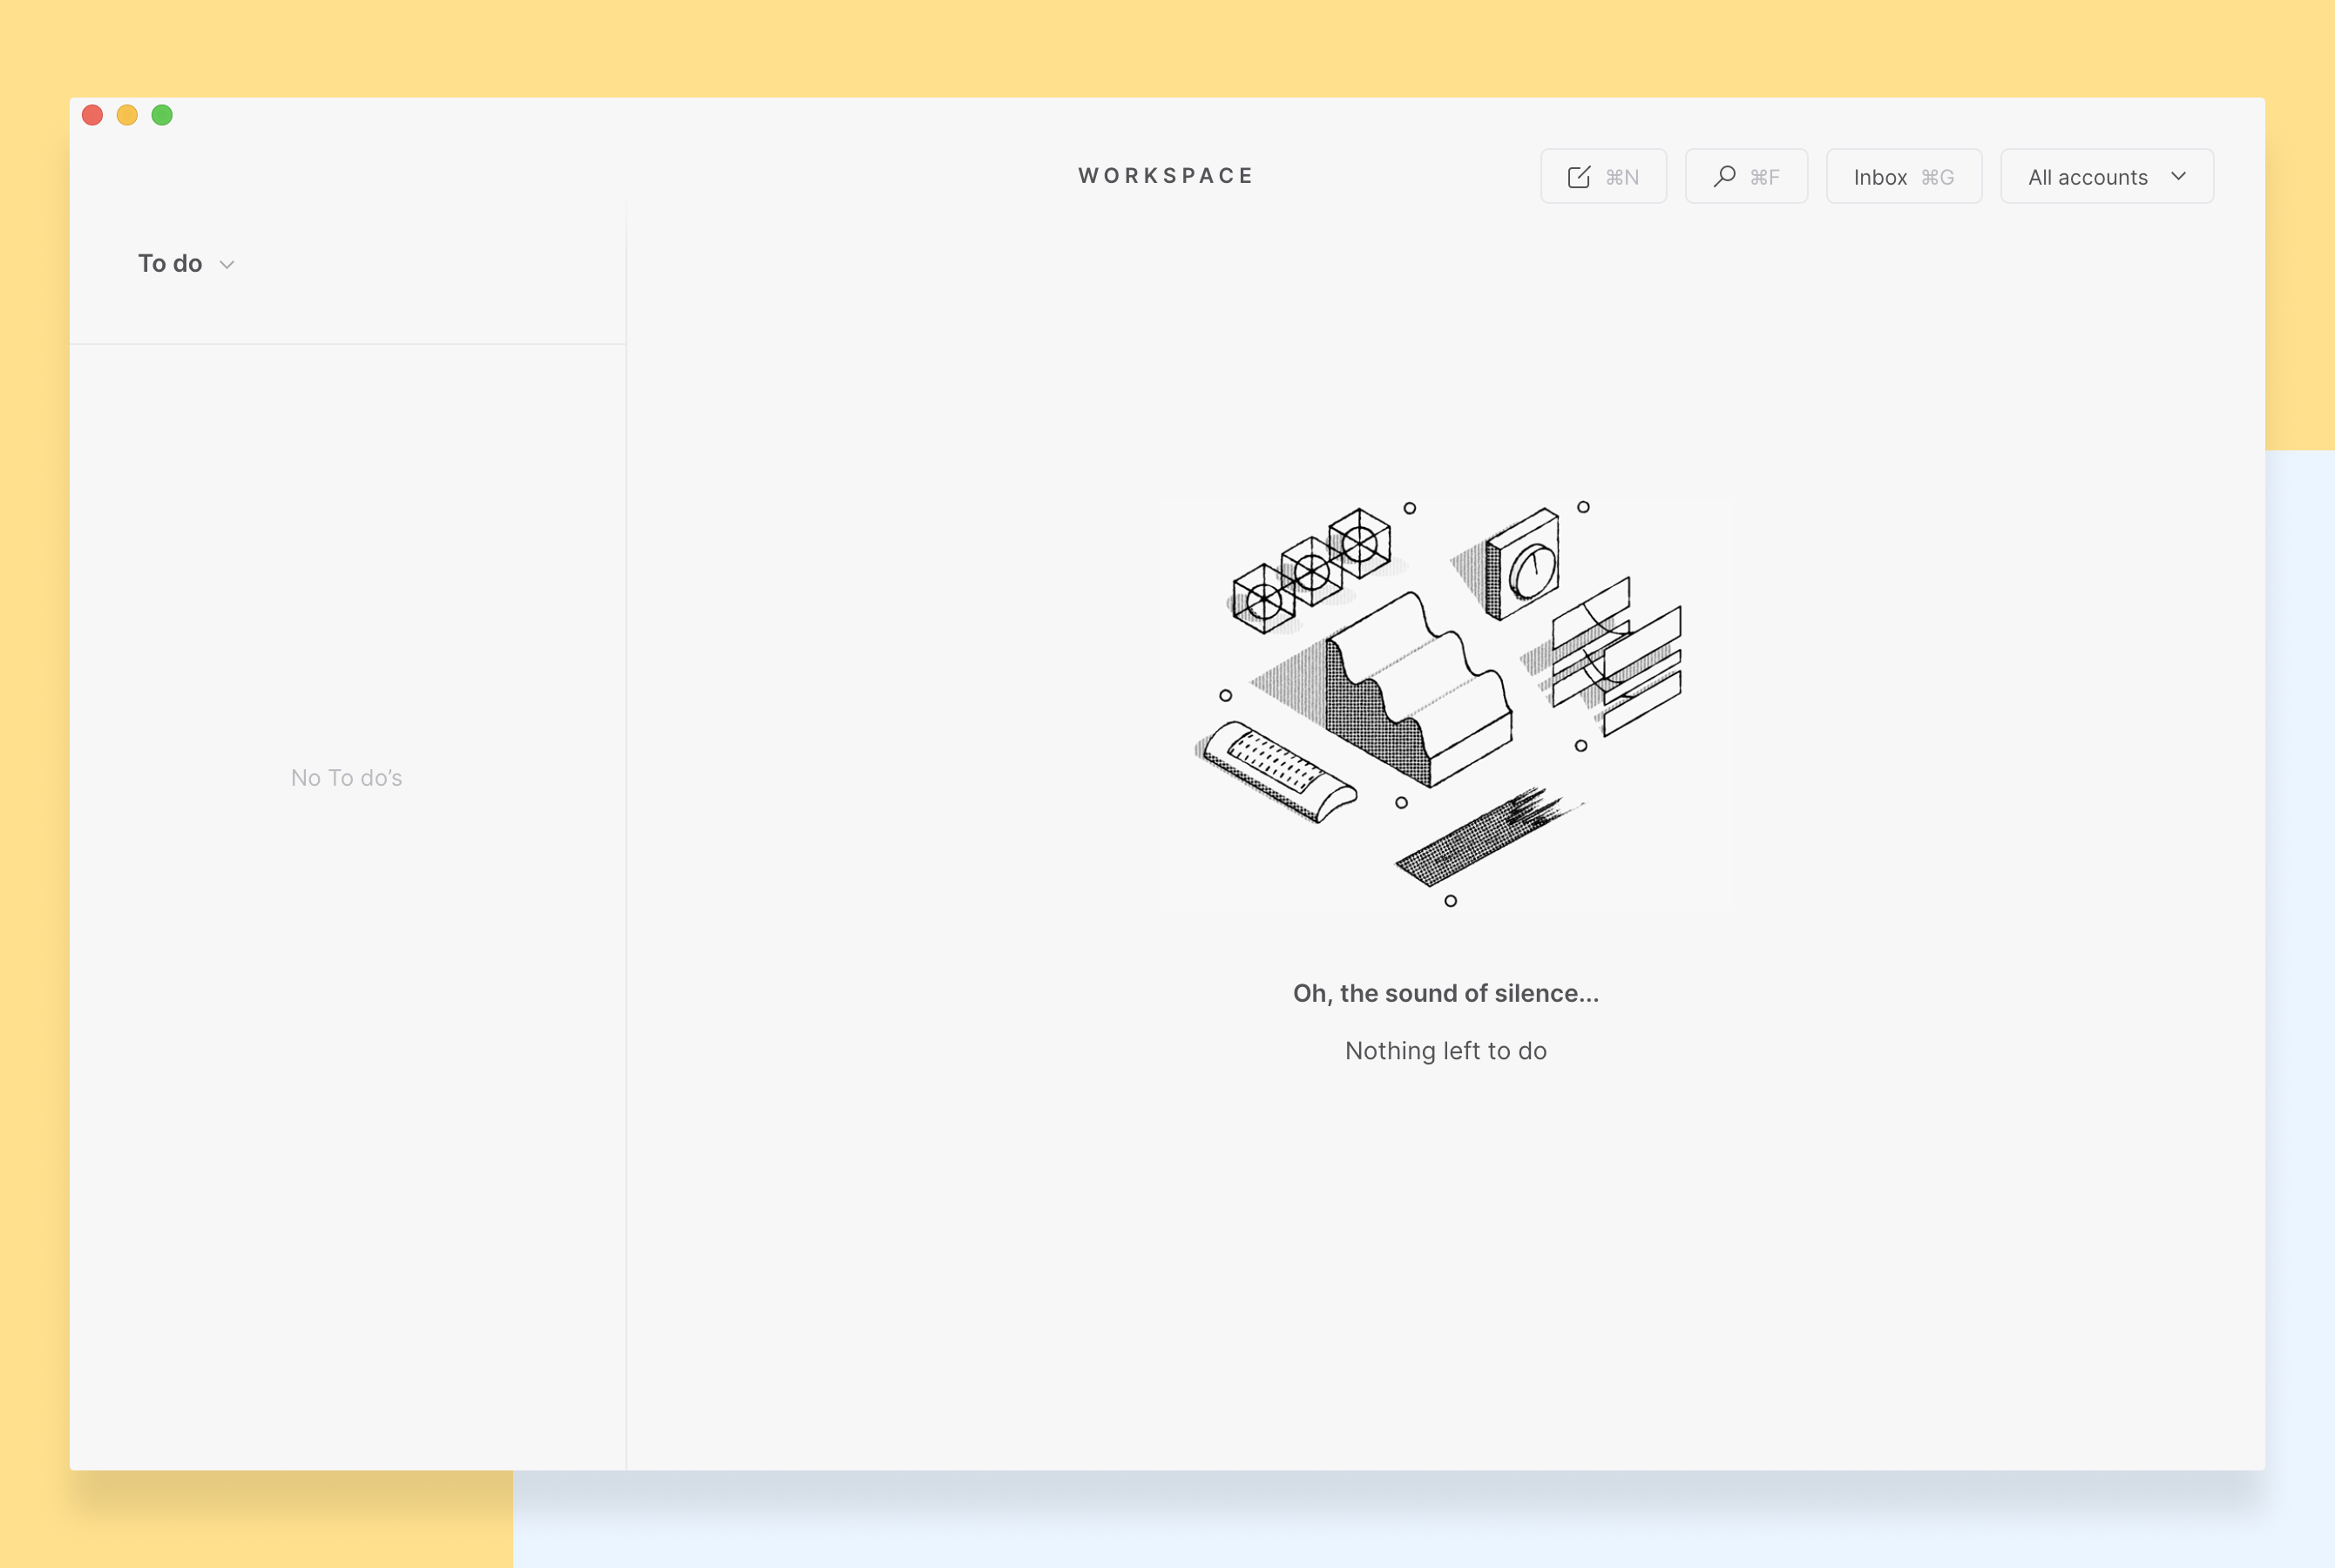Click the search magnifier icon
The width and height of the screenshot is (2335, 1568).
click(x=1723, y=177)
